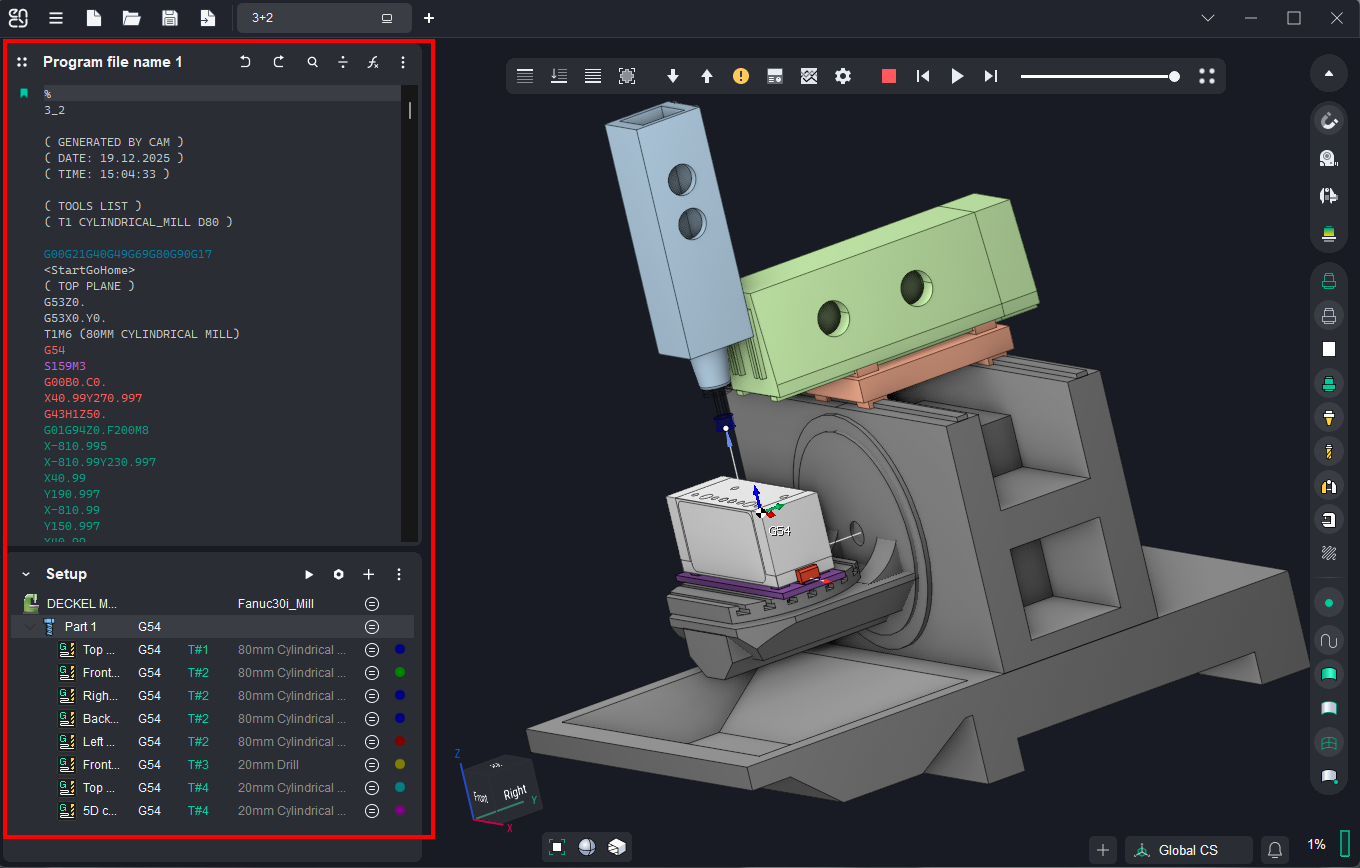The height and width of the screenshot is (868, 1360).
Task: Collapse the Setup panel chevron
Action: 25,574
